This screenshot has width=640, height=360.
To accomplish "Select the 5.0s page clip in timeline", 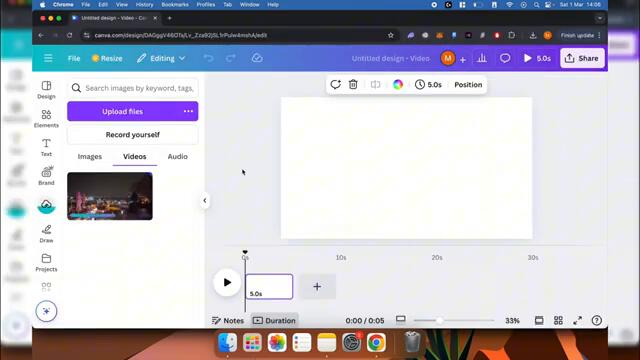I will point(269,287).
